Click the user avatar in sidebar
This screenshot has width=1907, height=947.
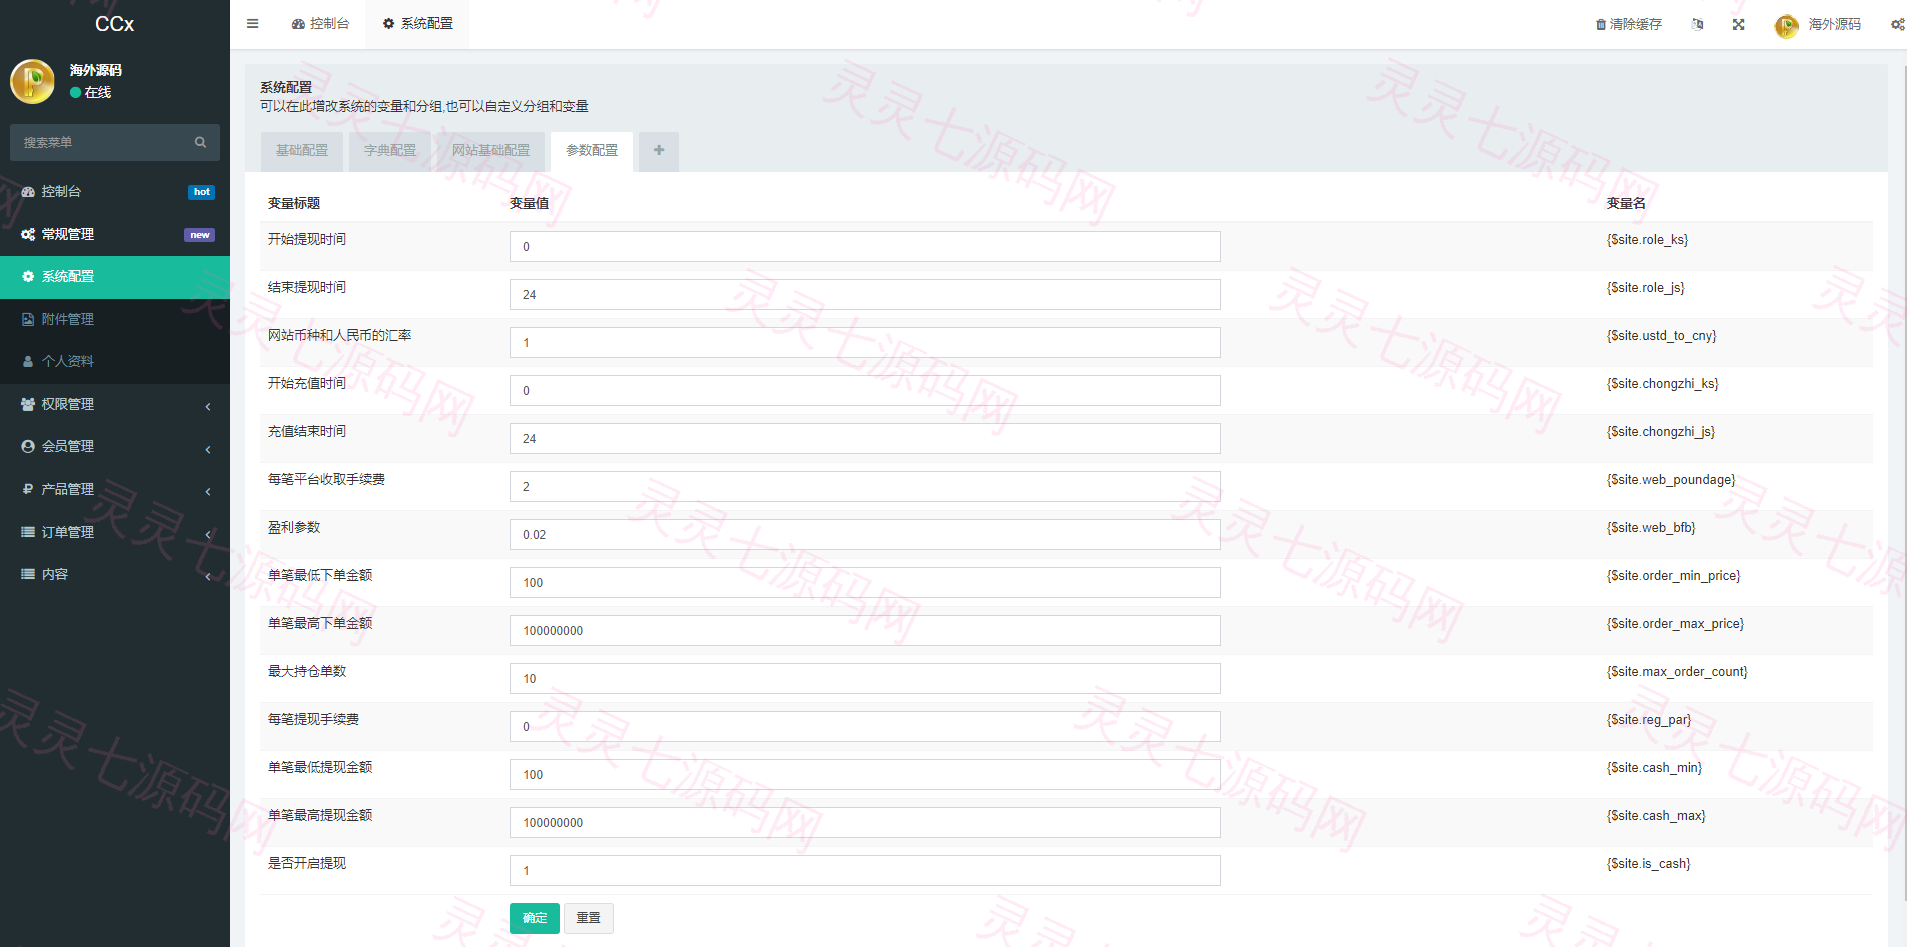point(32,81)
